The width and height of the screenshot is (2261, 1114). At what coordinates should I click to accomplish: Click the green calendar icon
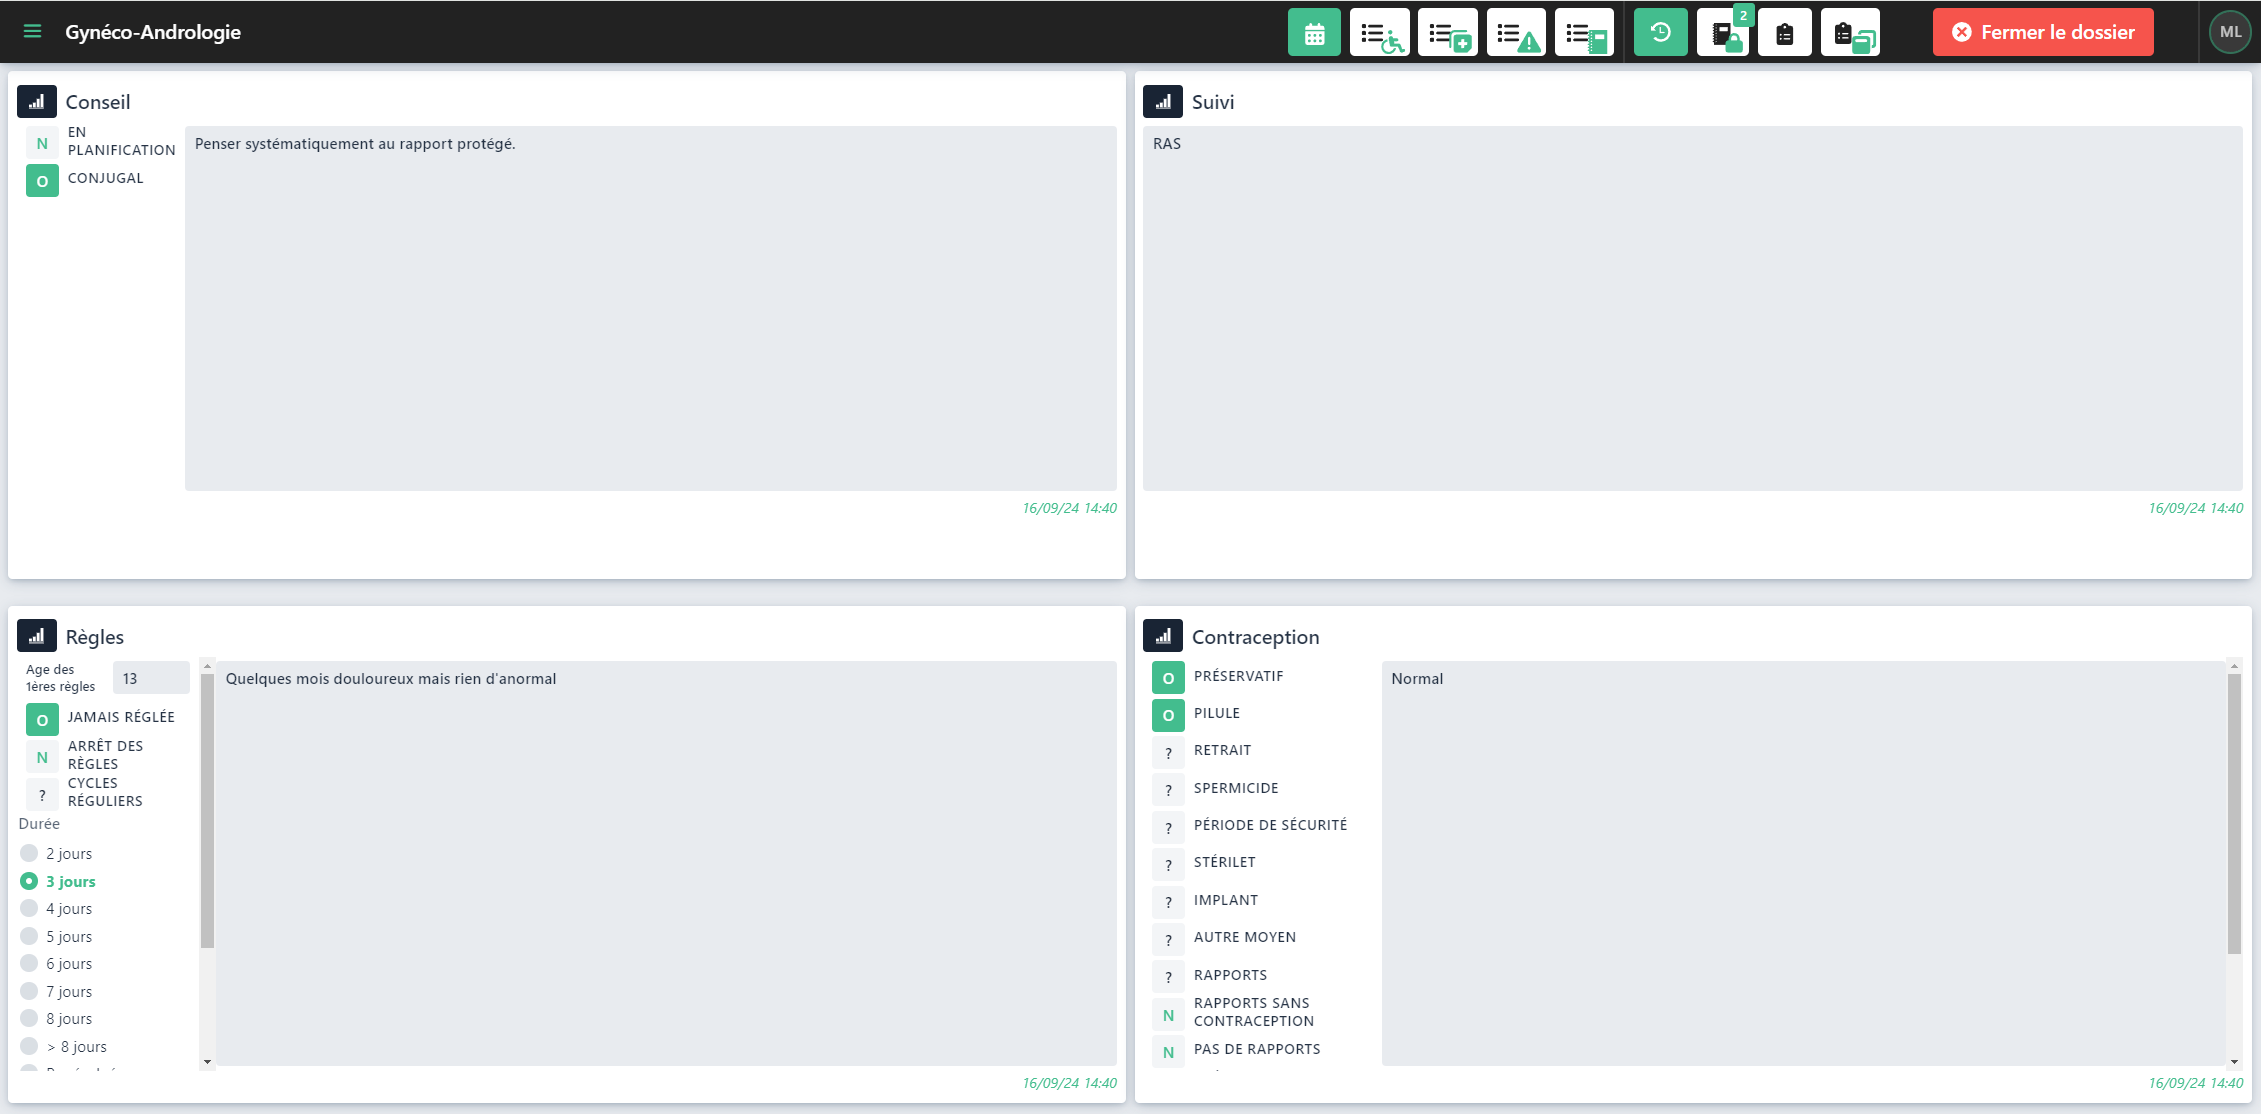pyautogui.click(x=1314, y=33)
